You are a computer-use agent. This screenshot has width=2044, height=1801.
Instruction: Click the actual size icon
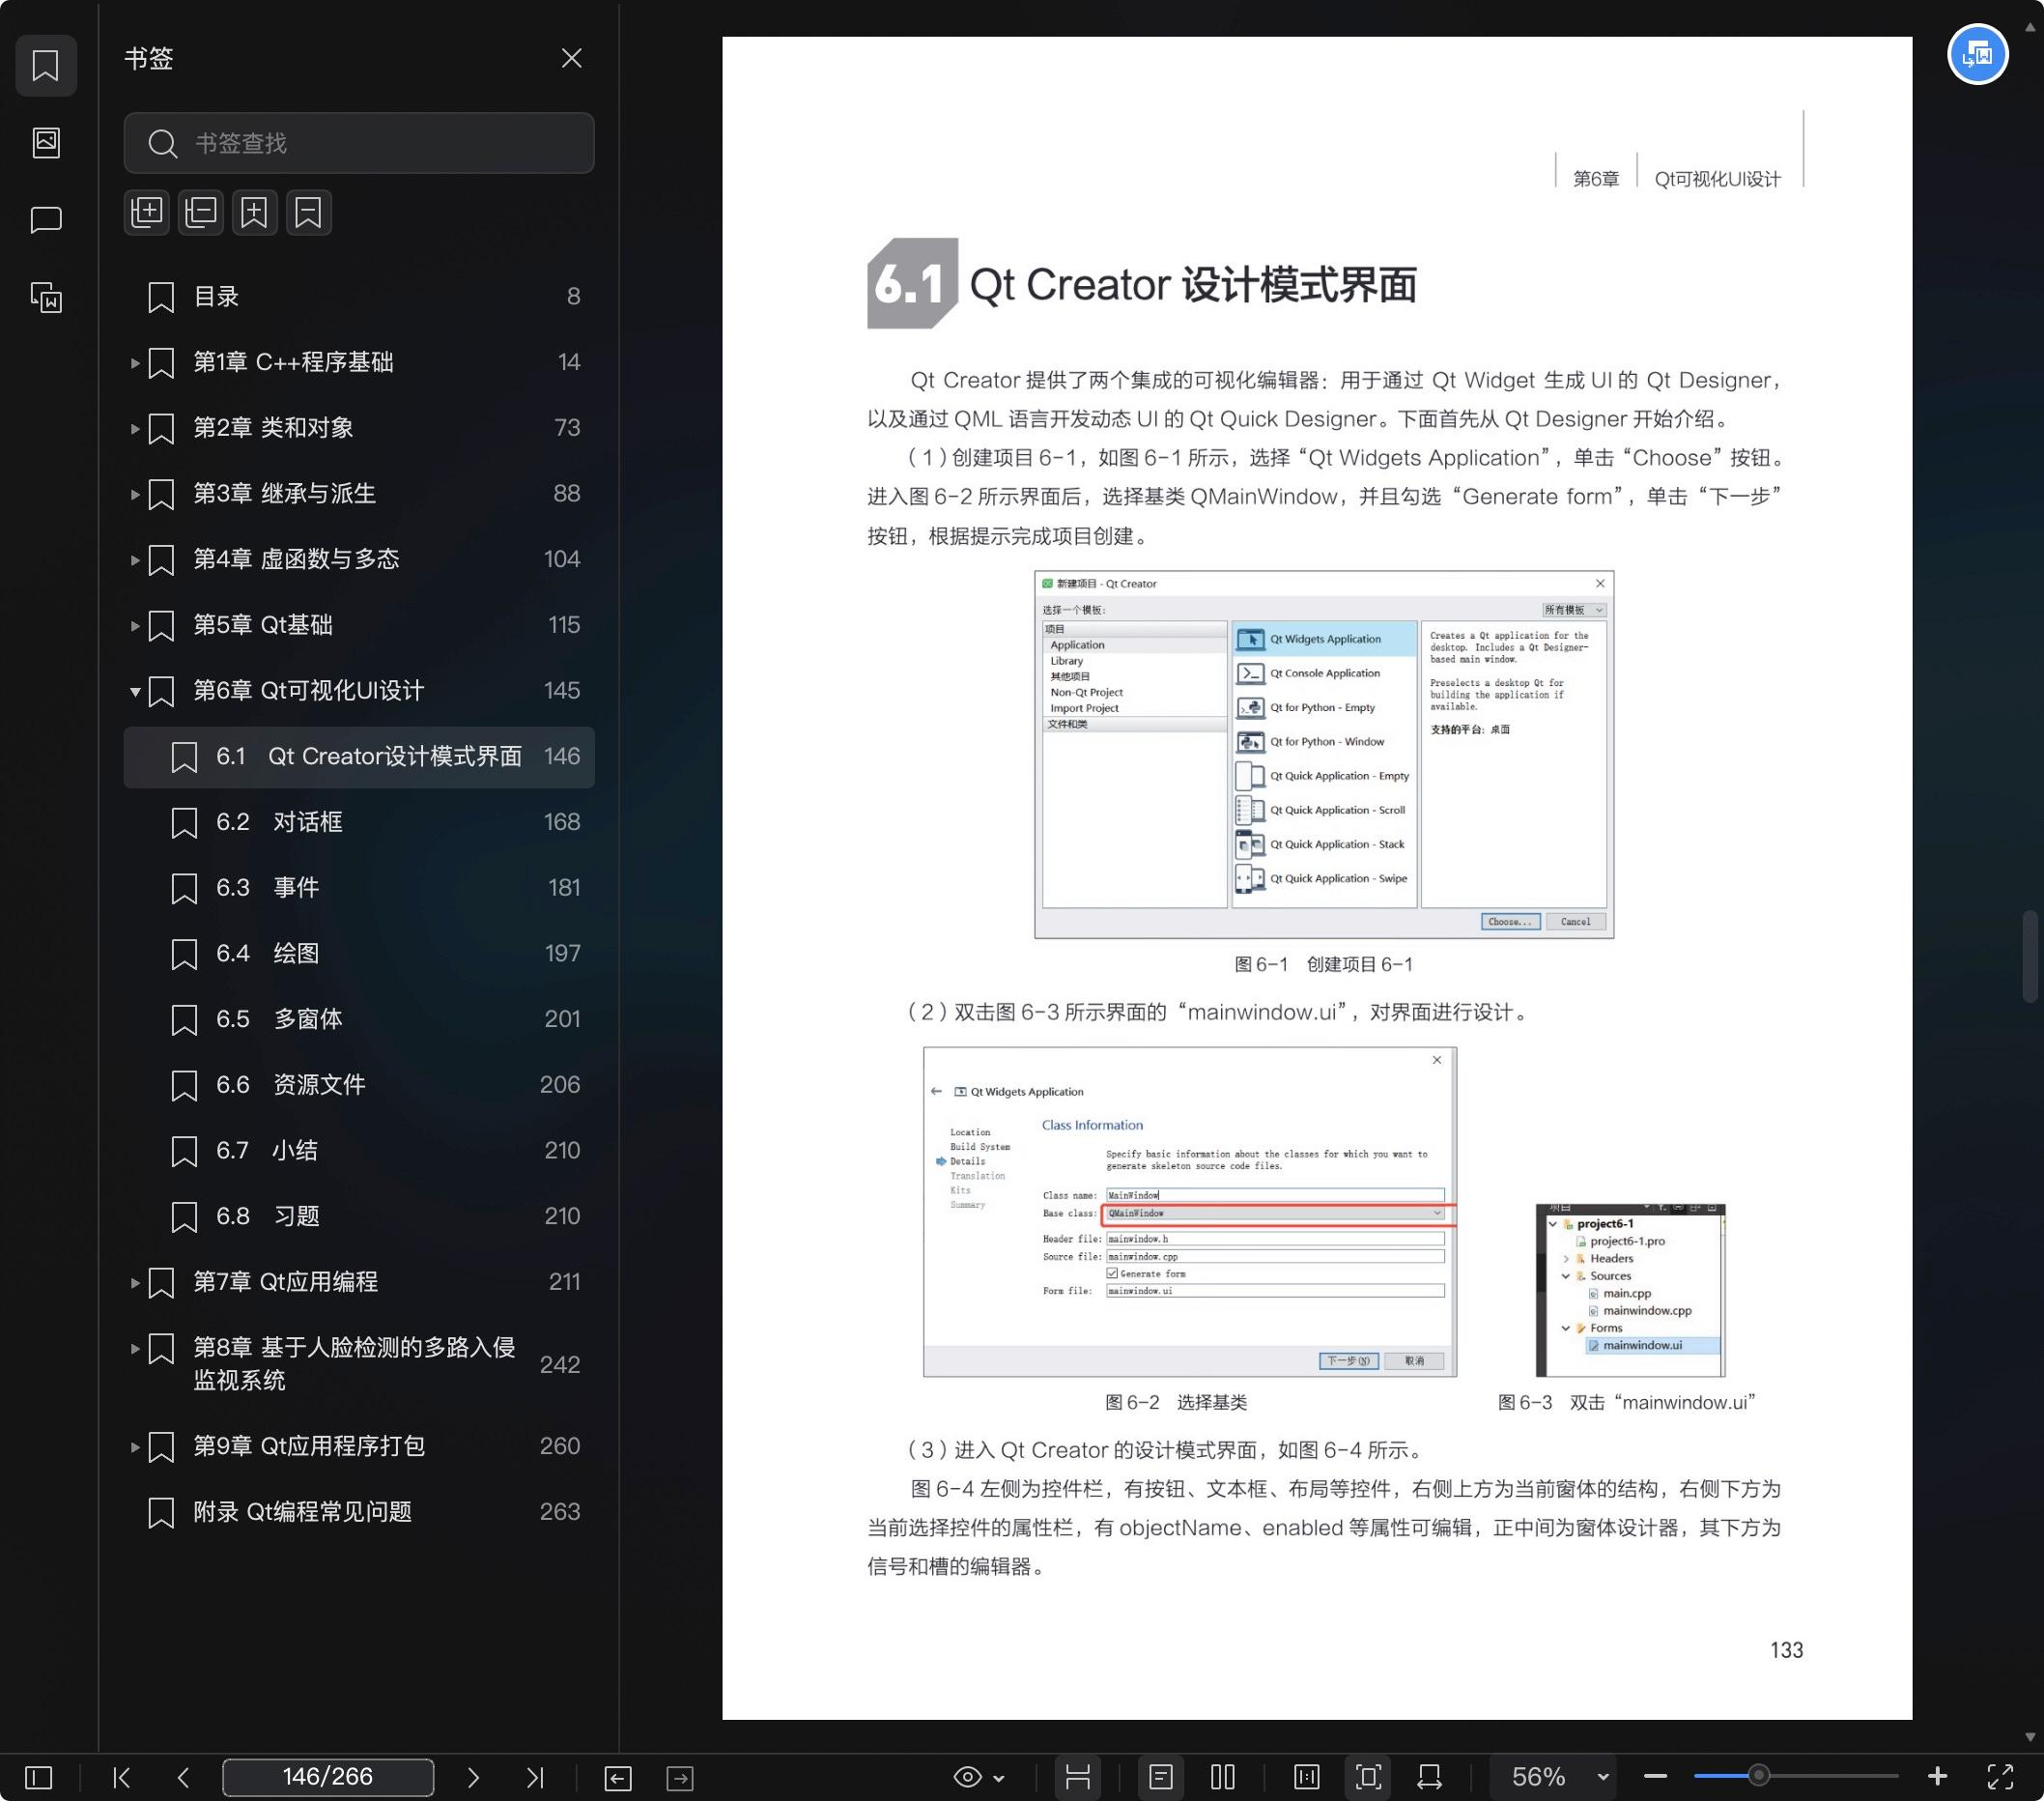pos(1307,1777)
